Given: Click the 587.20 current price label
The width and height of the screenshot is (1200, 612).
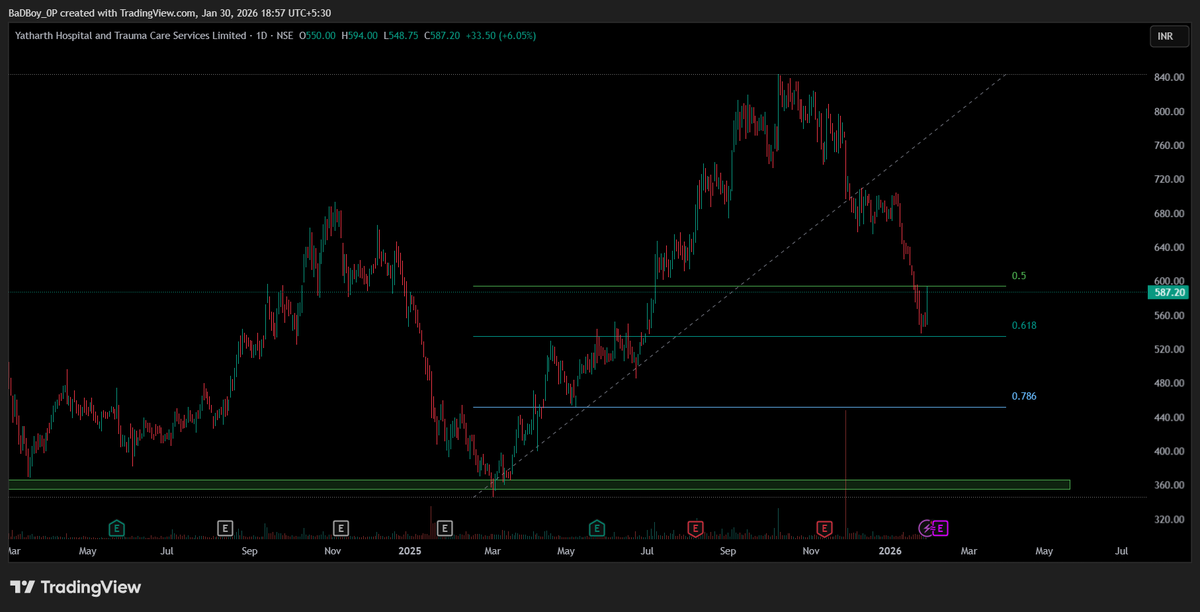Looking at the screenshot, I should pyautogui.click(x=1168, y=292).
